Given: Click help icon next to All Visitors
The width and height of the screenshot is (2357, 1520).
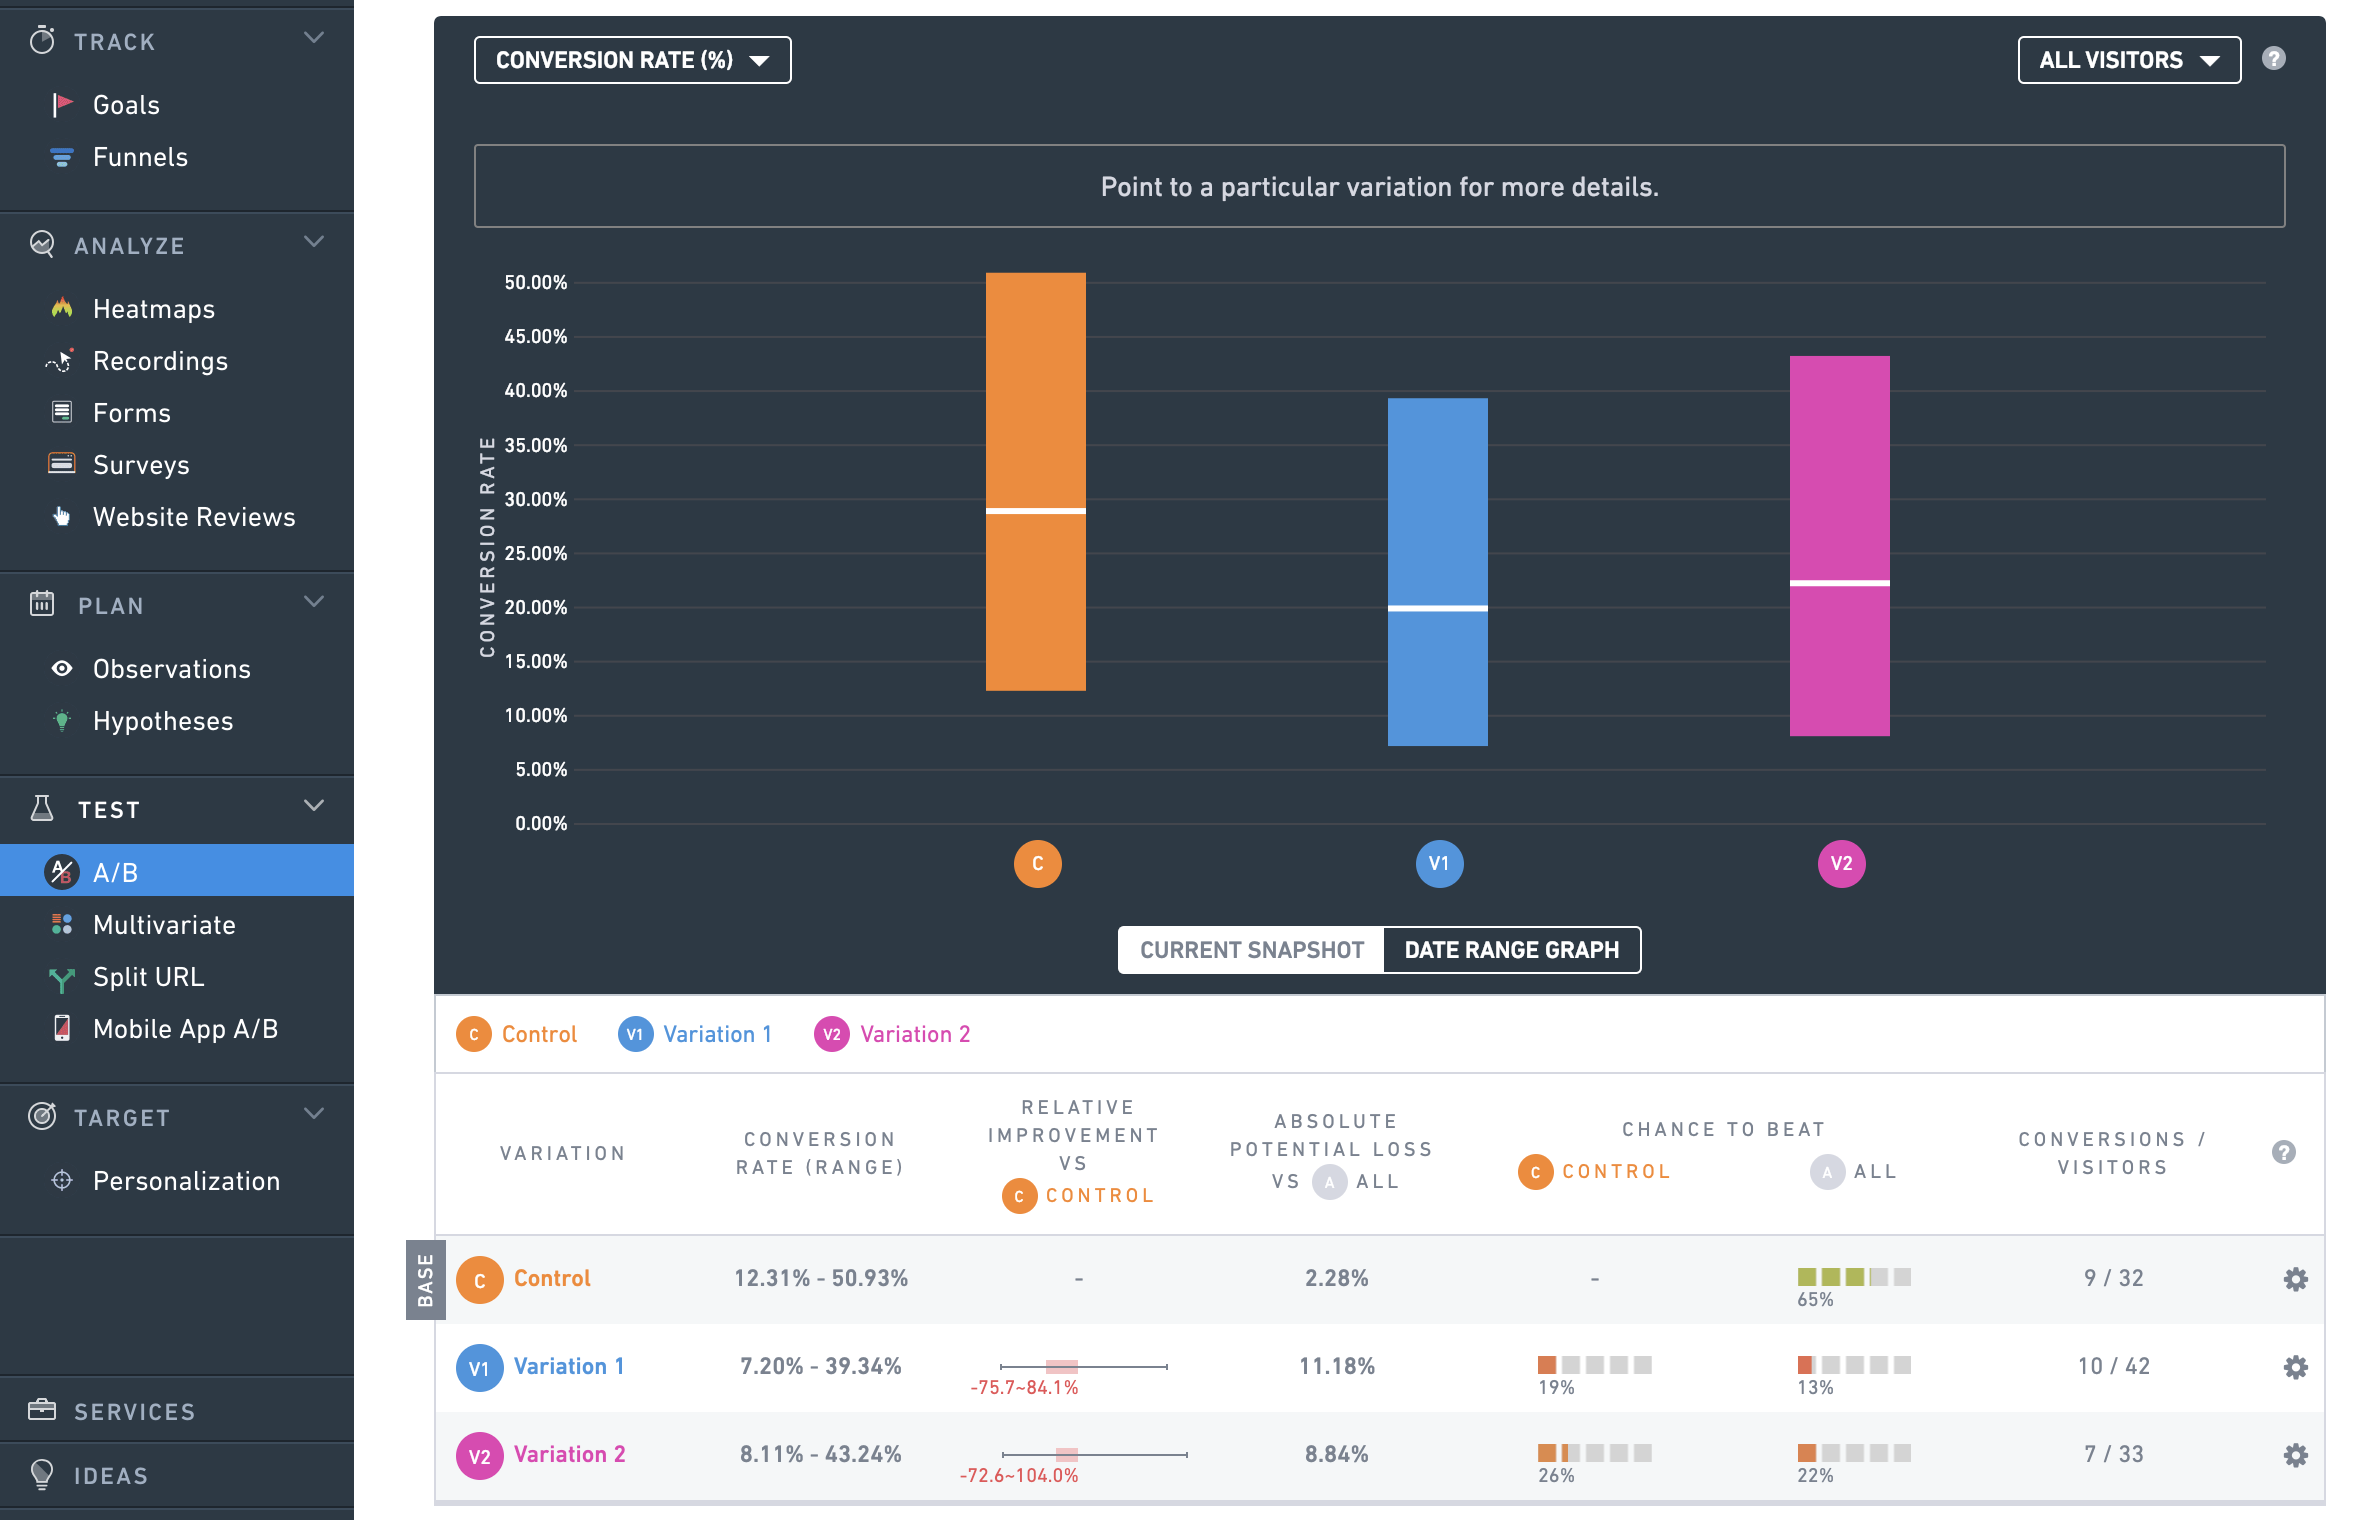Looking at the screenshot, I should coord(2273,59).
